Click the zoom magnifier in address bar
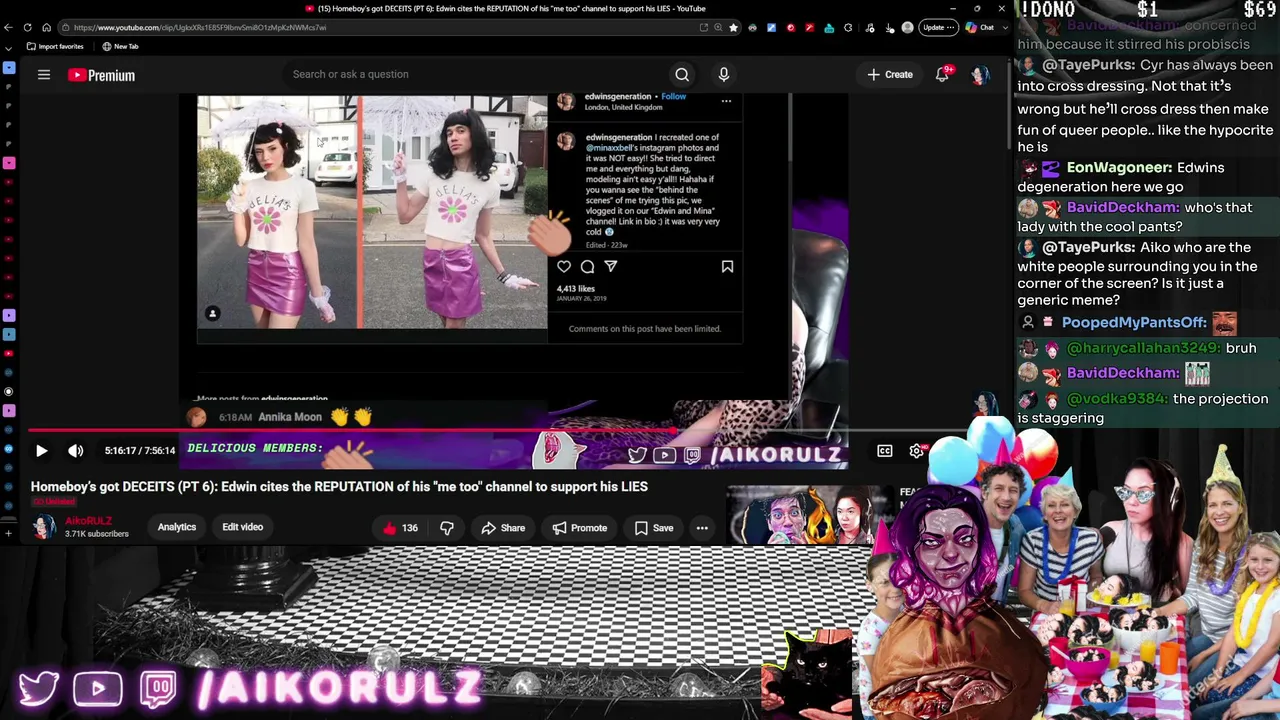Image resolution: width=1280 pixels, height=720 pixels. (x=718, y=27)
